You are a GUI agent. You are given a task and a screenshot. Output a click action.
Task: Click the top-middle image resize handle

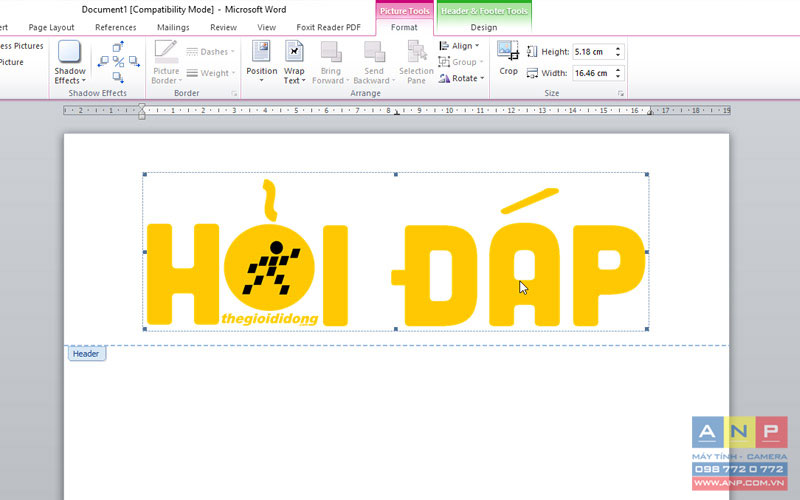396,174
